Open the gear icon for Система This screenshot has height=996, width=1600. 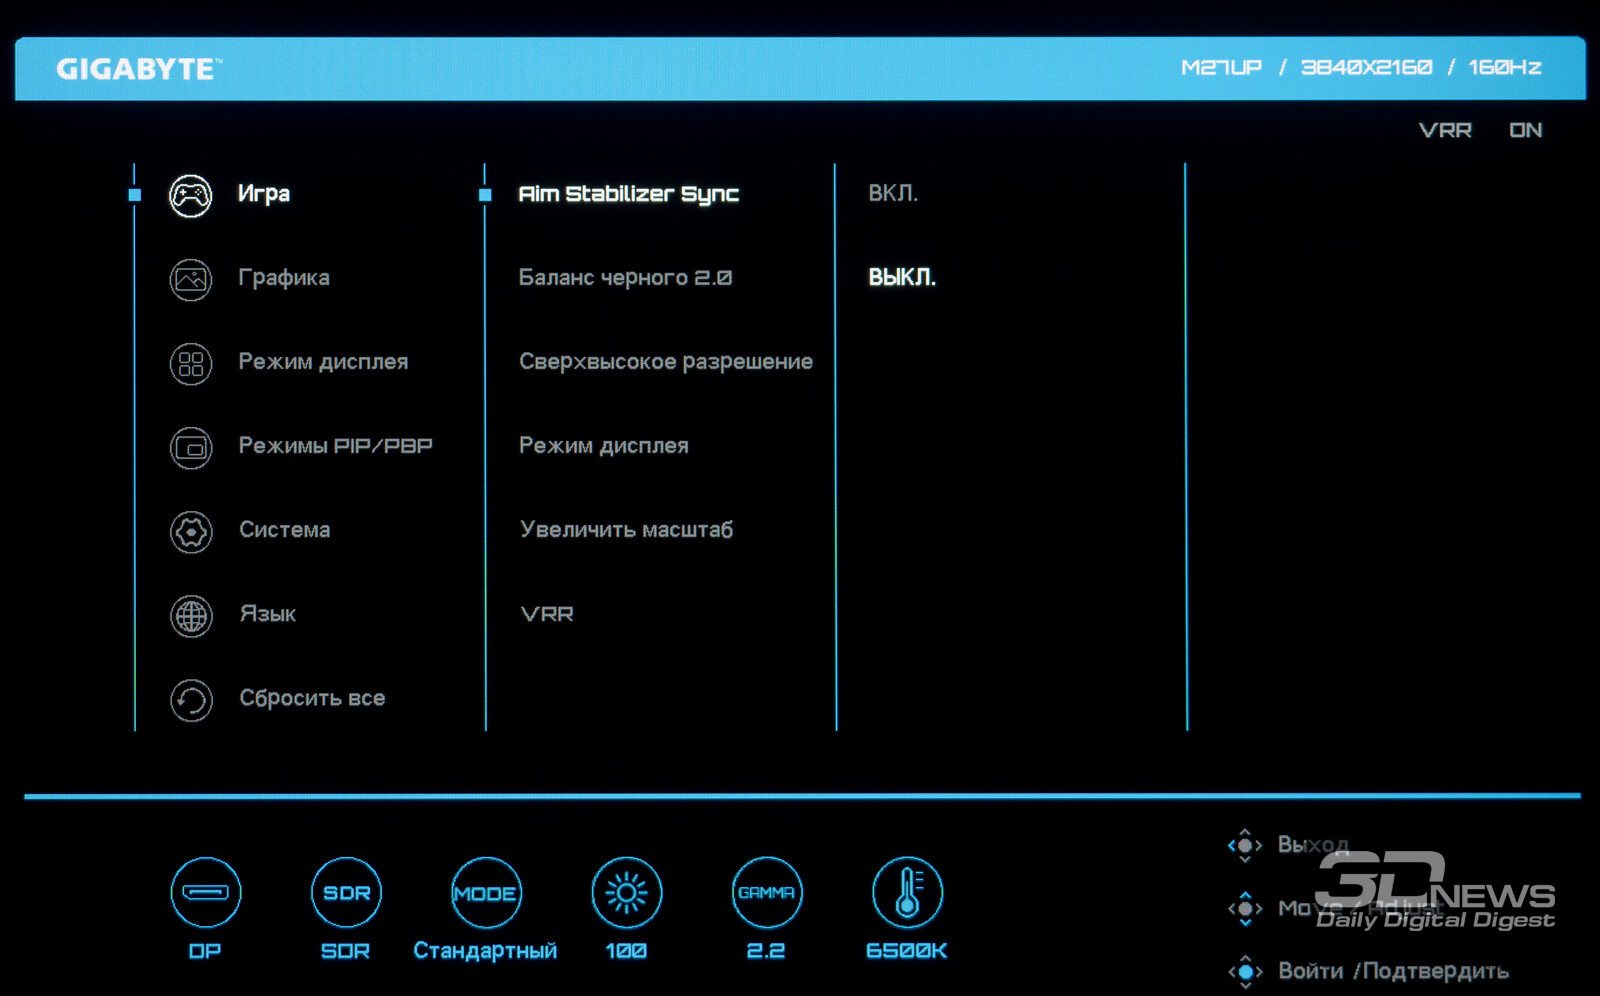point(190,531)
